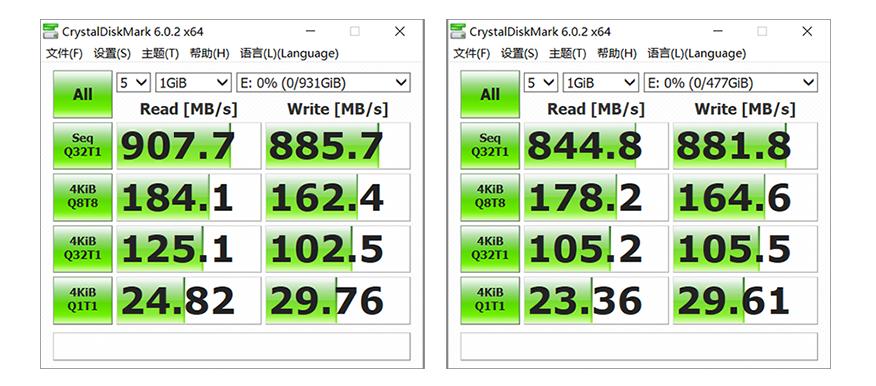The image size is (876, 386).
Task: Open 1GiB test size dropdown in right window
Action: (601, 83)
